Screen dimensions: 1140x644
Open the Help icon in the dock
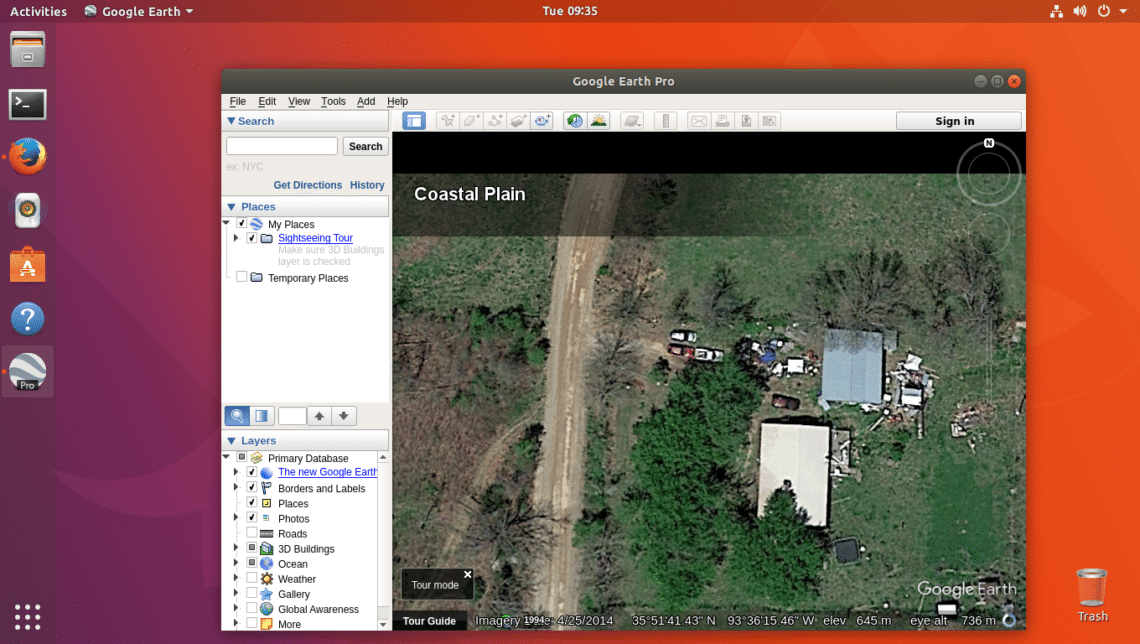tap(28, 318)
